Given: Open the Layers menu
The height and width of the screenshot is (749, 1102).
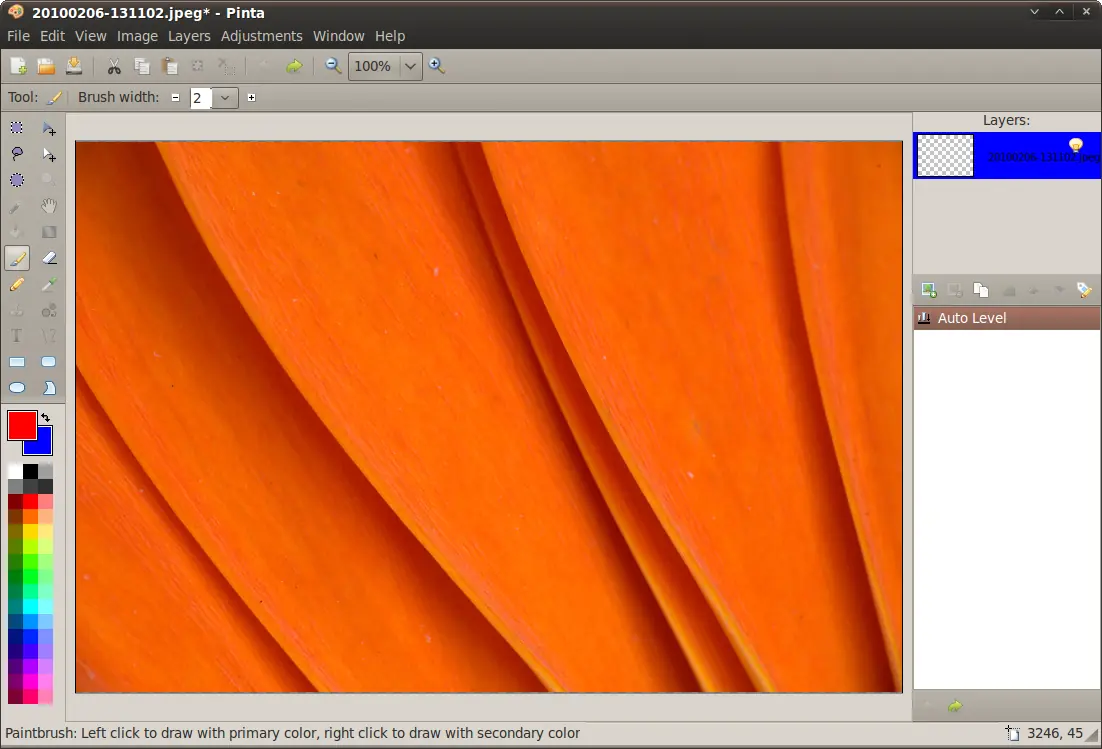Looking at the screenshot, I should [189, 36].
